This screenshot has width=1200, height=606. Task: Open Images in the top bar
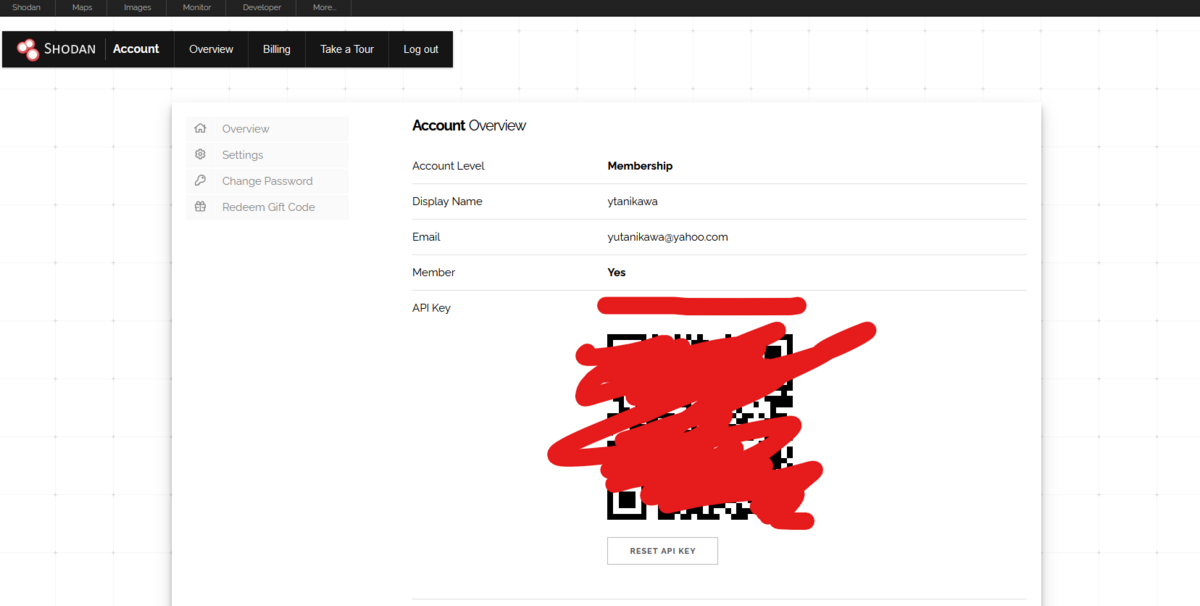pyautogui.click(x=138, y=8)
